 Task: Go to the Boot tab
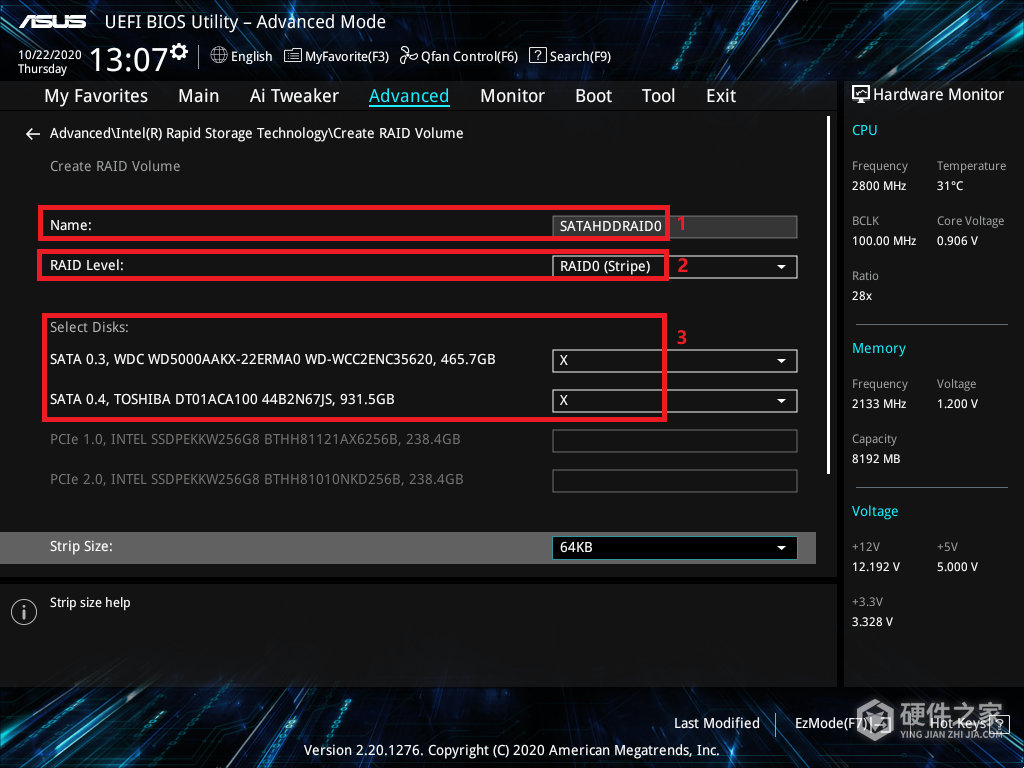click(593, 96)
